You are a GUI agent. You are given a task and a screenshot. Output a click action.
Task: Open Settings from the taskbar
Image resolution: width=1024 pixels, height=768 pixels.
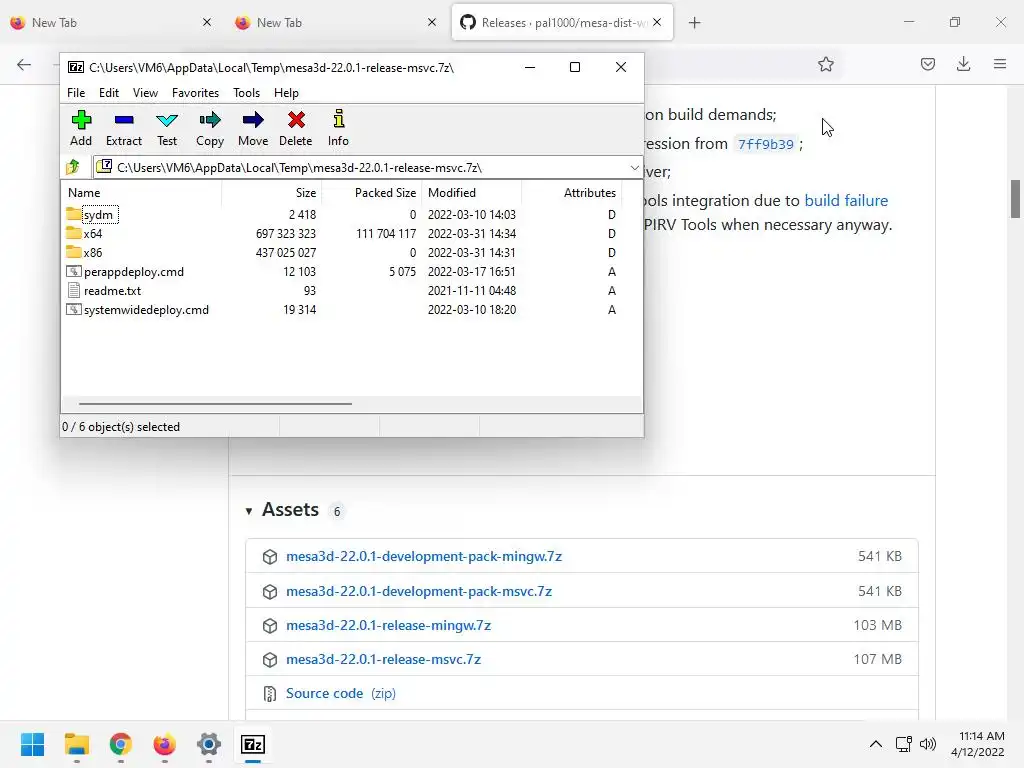(209, 744)
